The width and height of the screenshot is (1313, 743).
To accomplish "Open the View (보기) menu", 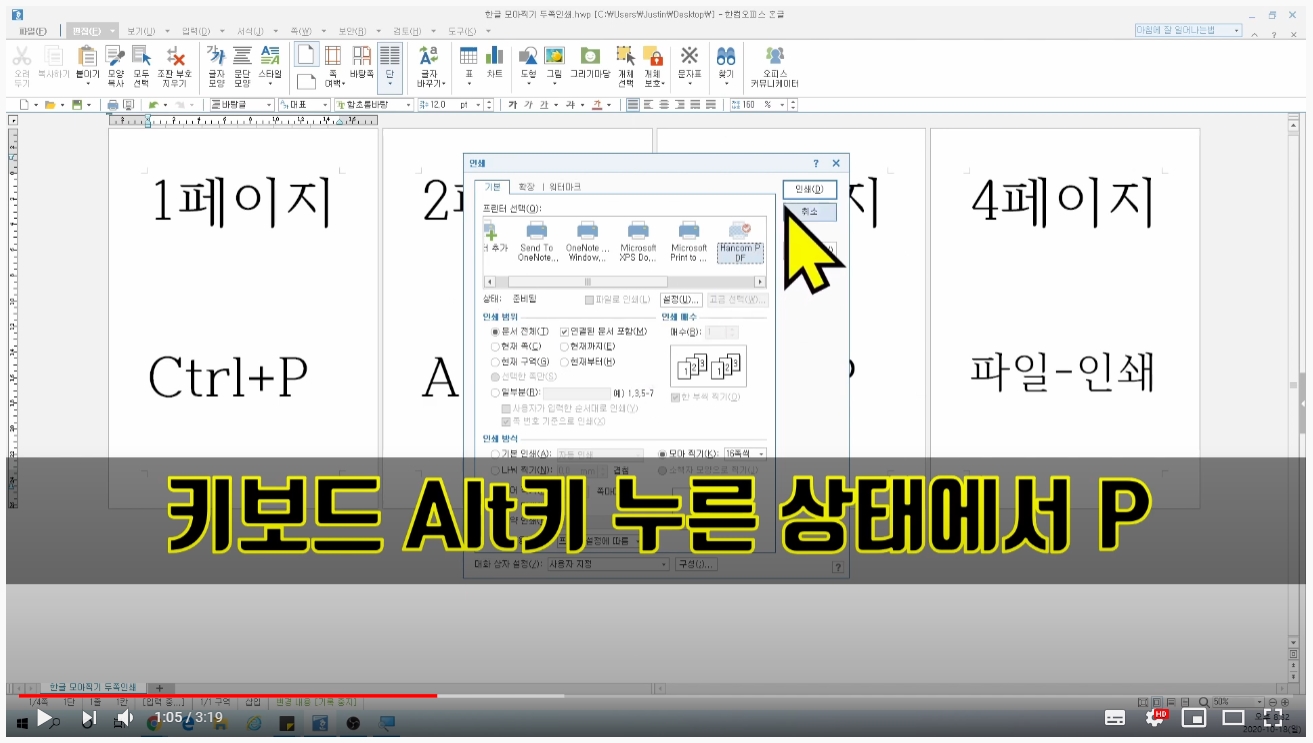I will pos(141,31).
